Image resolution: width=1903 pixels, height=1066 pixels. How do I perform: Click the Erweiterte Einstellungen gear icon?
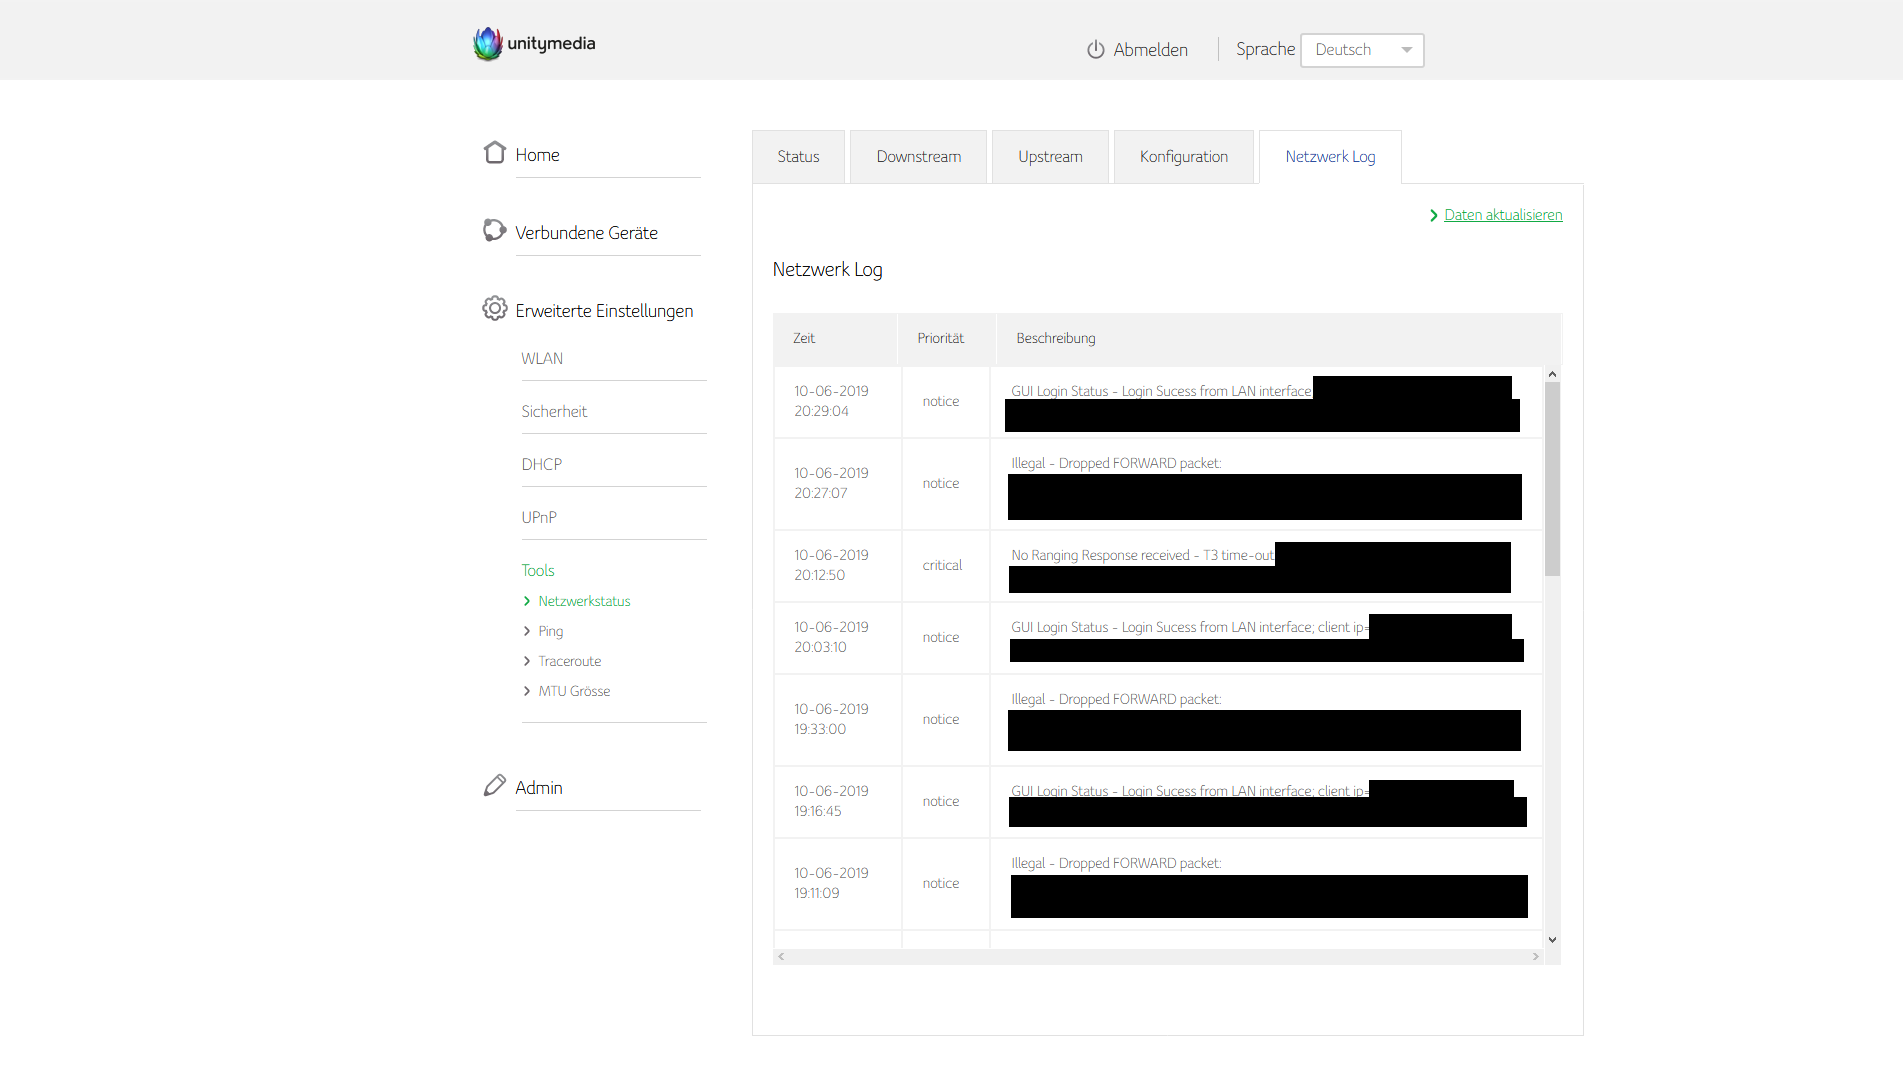coord(494,308)
